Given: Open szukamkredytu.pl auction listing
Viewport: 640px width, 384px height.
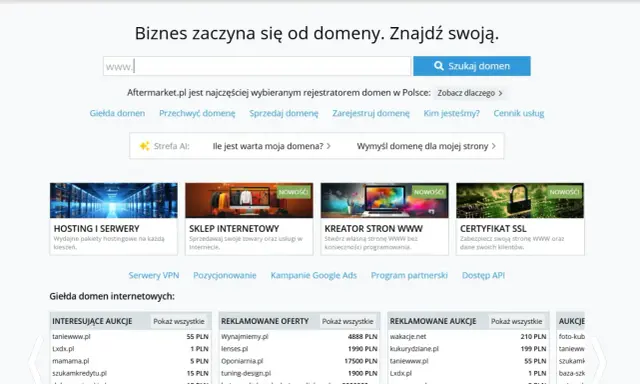Looking at the screenshot, I should pos(80,373).
